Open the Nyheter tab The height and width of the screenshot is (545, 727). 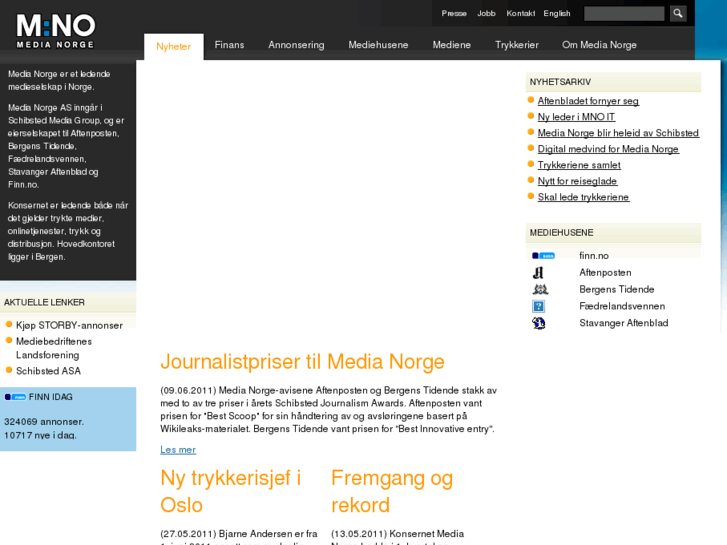(x=173, y=46)
